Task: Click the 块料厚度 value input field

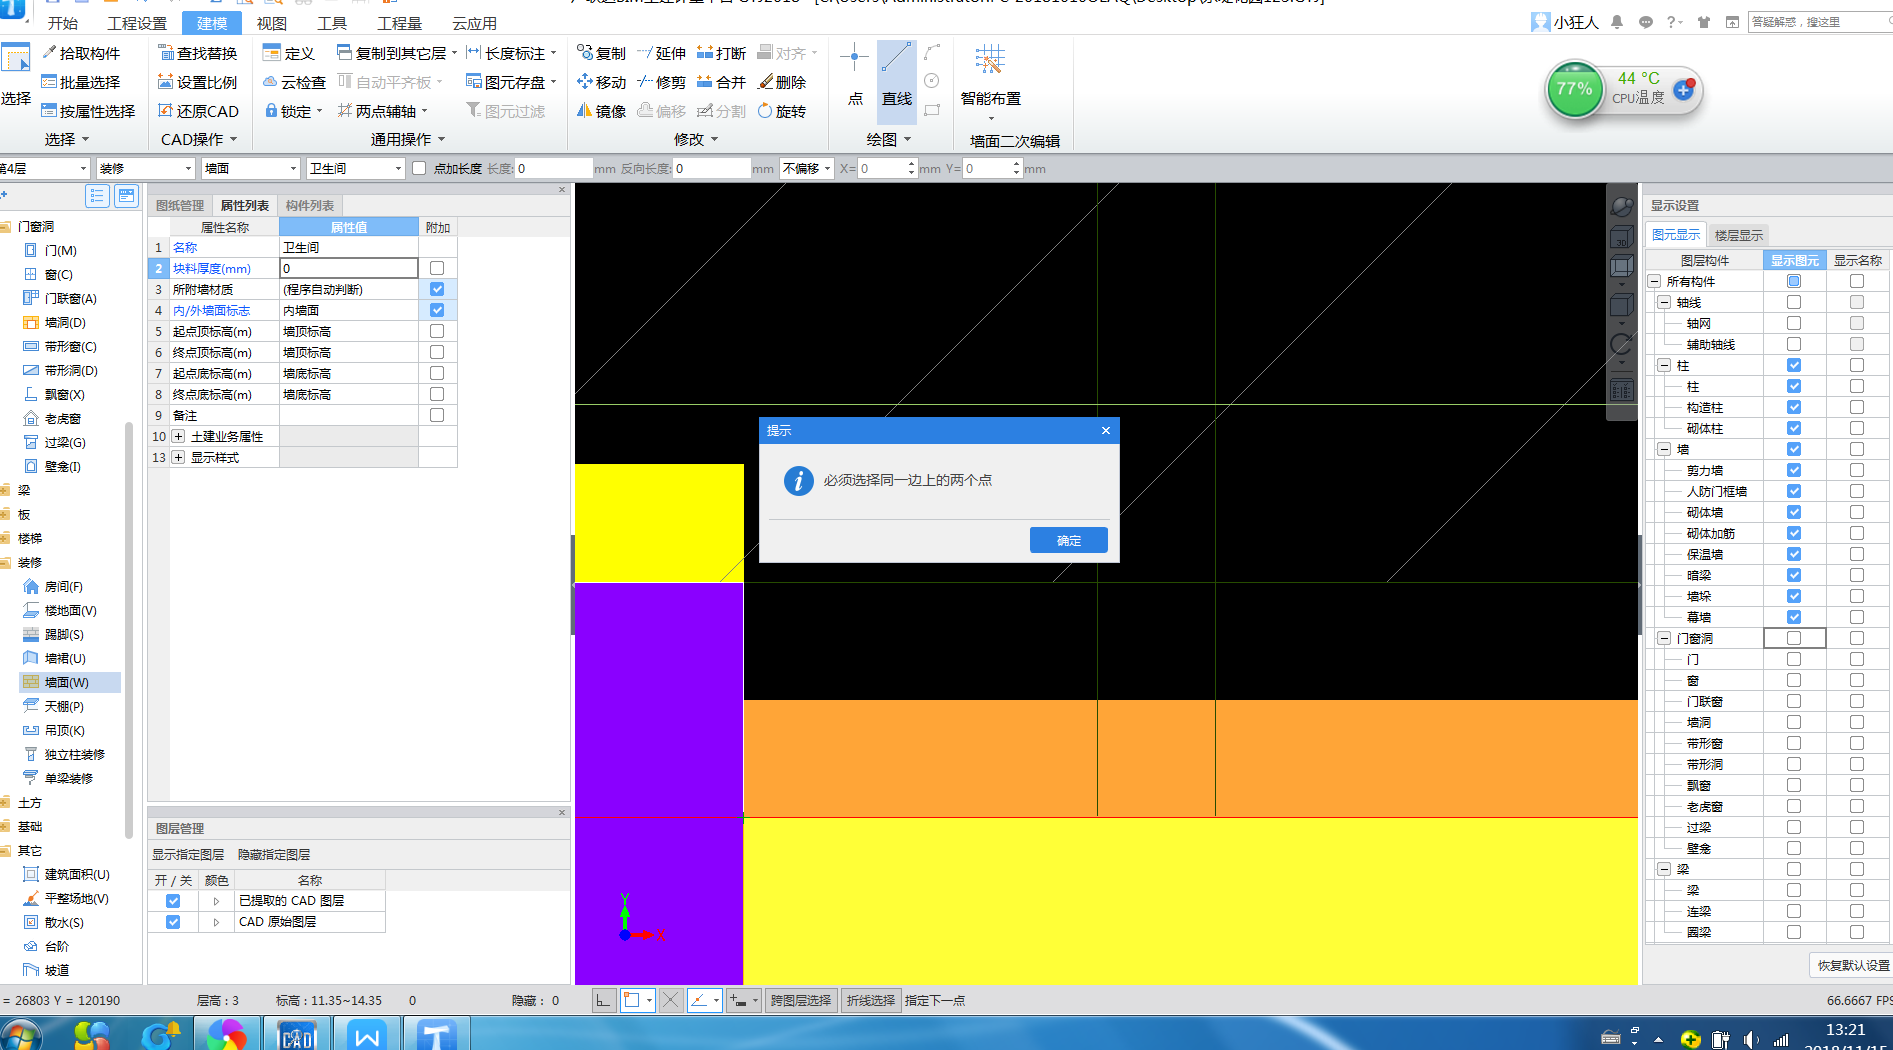Action: [349, 268]
